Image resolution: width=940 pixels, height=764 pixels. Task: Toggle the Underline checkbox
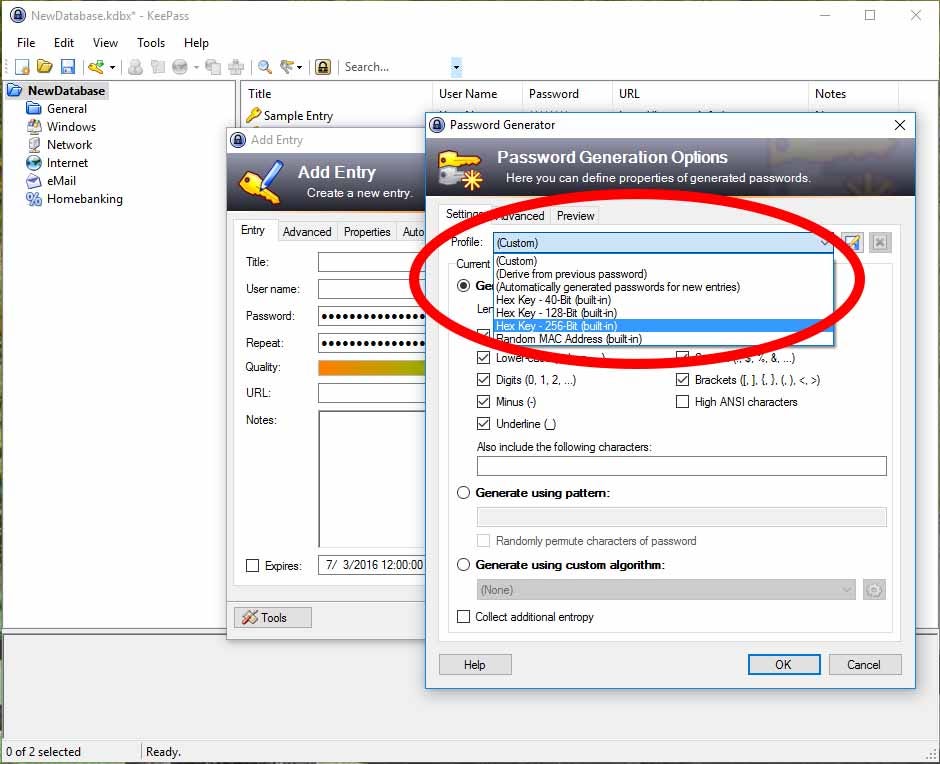483,423
